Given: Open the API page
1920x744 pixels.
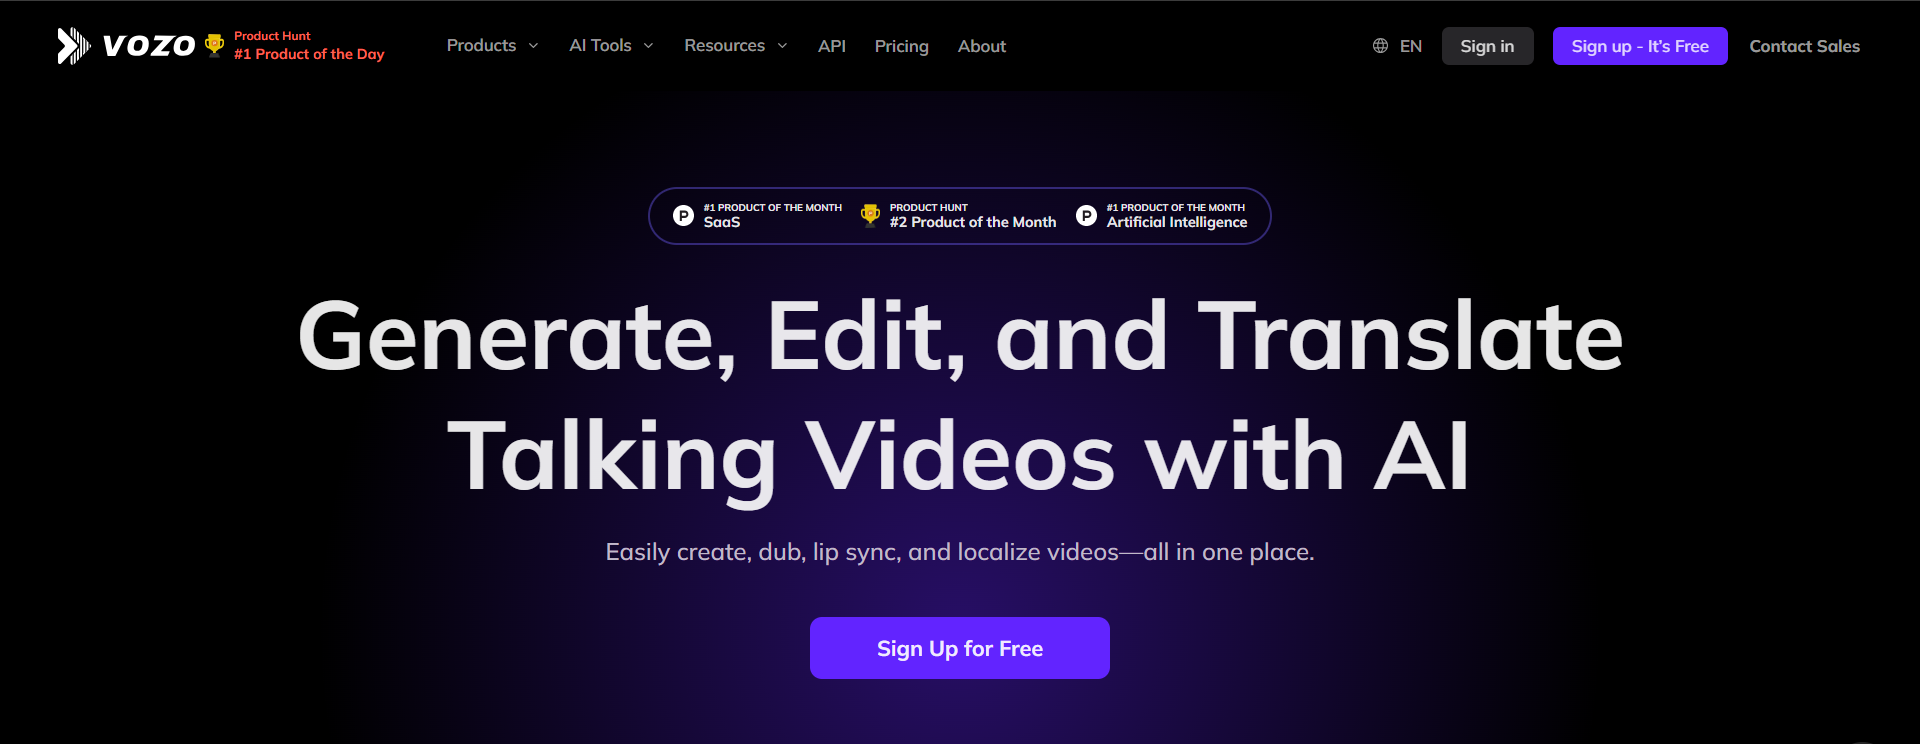Looking at the screenshot, I should (x=831, y=46).
